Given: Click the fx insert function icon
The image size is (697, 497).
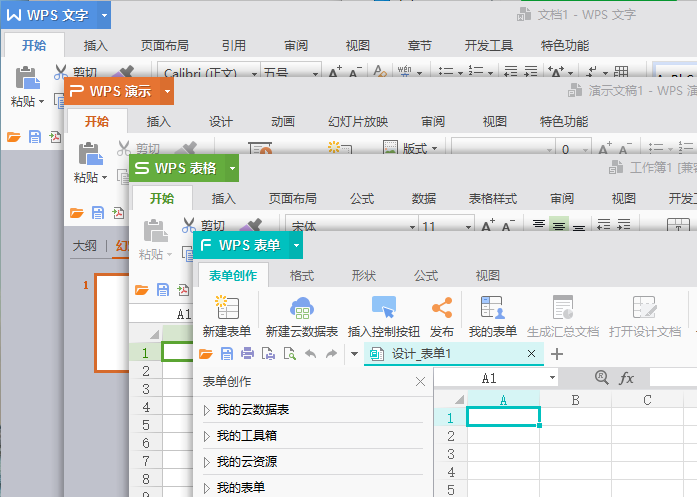Looking at the screenshot, I should tap(627, 378).
